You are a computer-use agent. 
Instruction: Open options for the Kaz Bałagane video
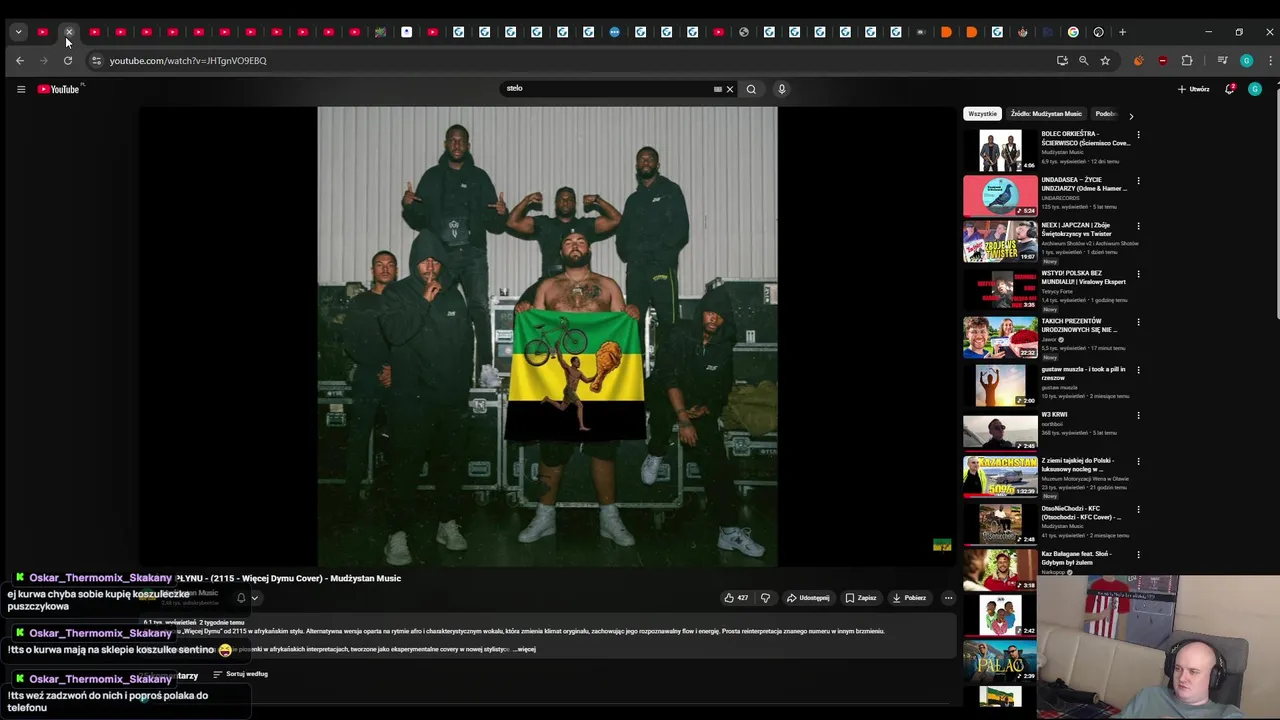coord(1138,555)
